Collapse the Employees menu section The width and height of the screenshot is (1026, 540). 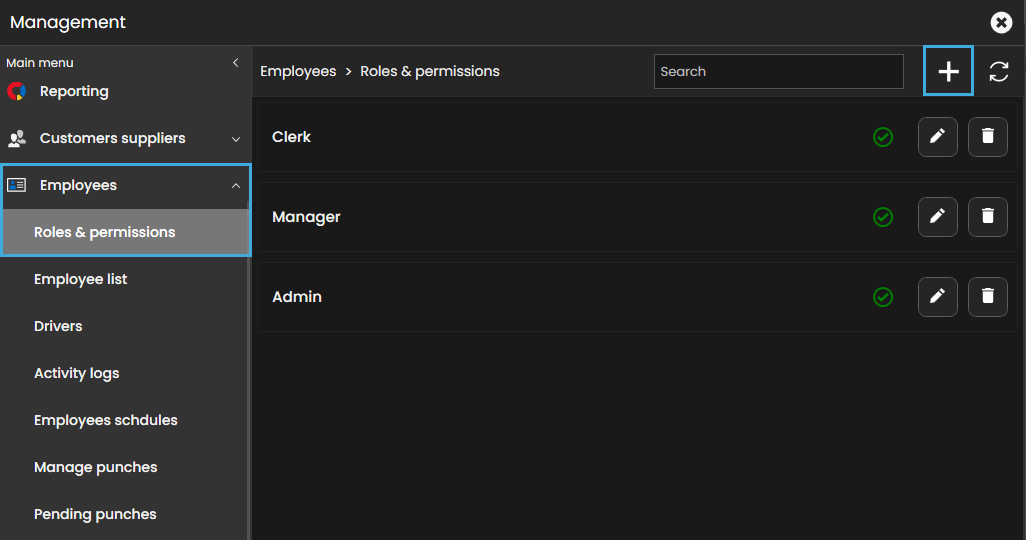coord(236,185)
